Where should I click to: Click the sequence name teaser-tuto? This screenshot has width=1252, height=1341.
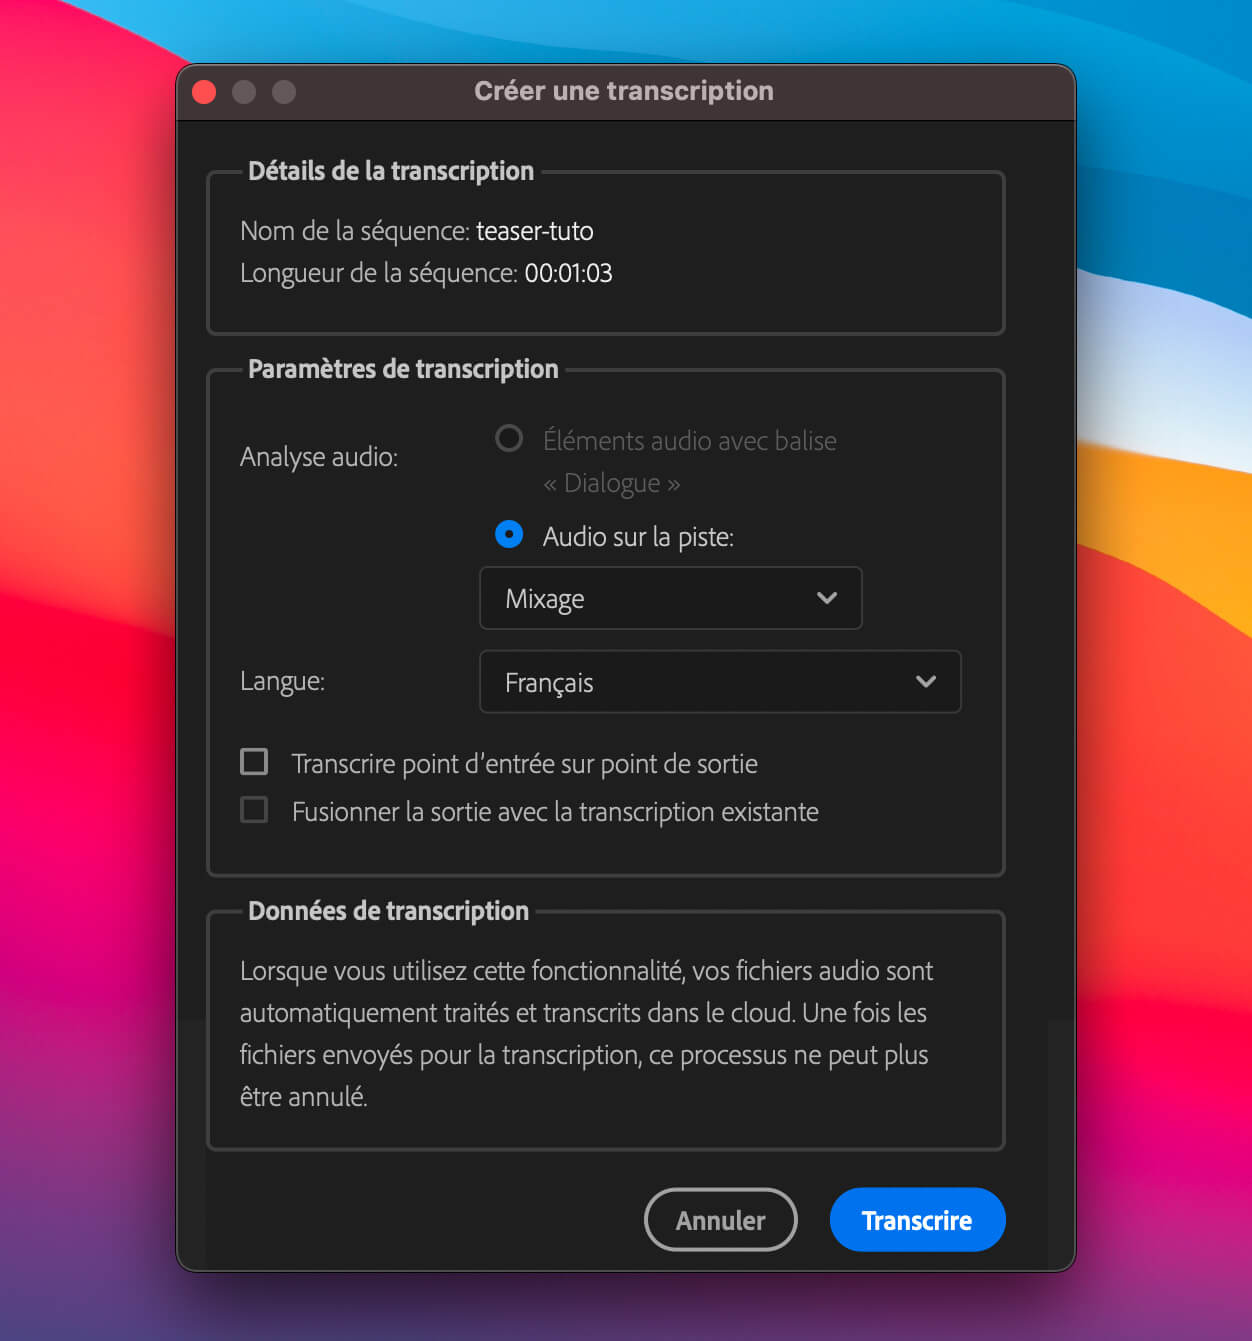pos(534,231)
